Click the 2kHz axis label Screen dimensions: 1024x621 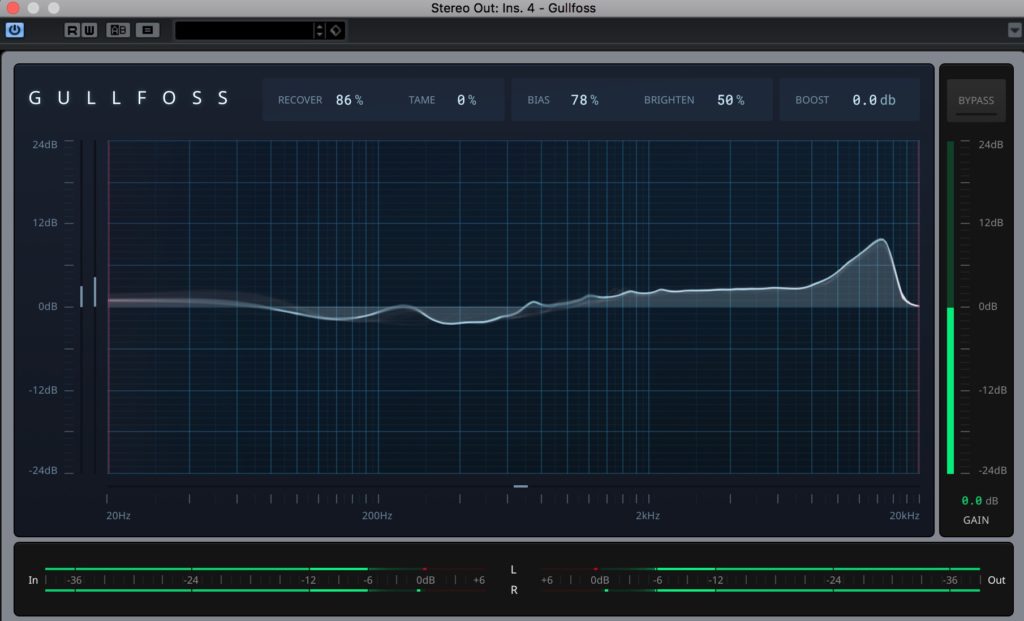point(648,515)
